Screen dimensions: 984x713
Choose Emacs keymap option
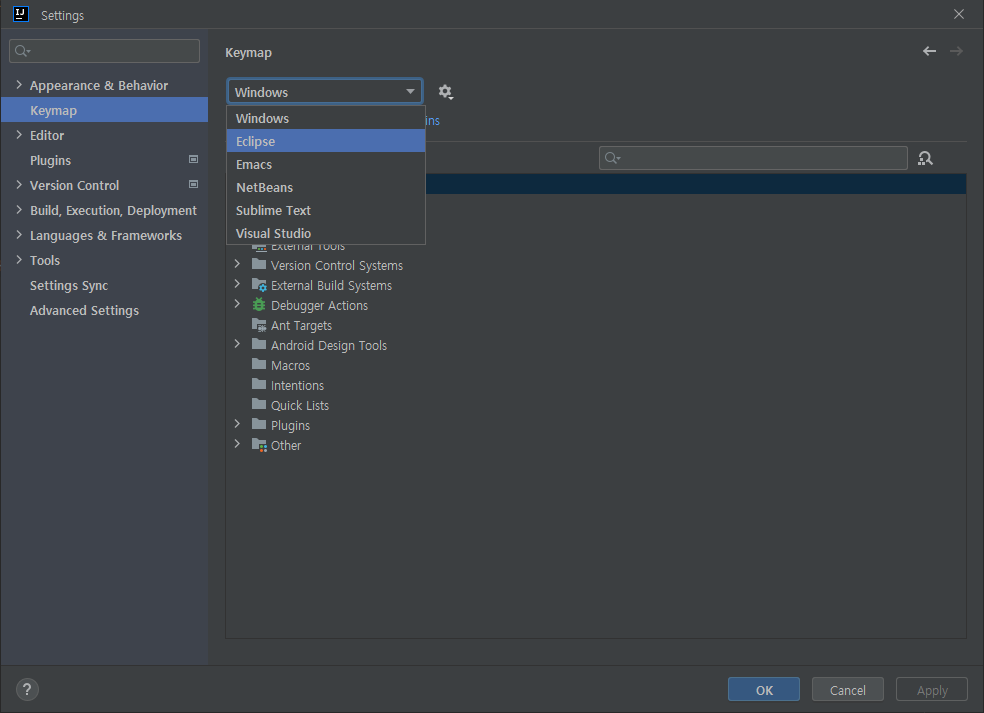coord(326,164)
